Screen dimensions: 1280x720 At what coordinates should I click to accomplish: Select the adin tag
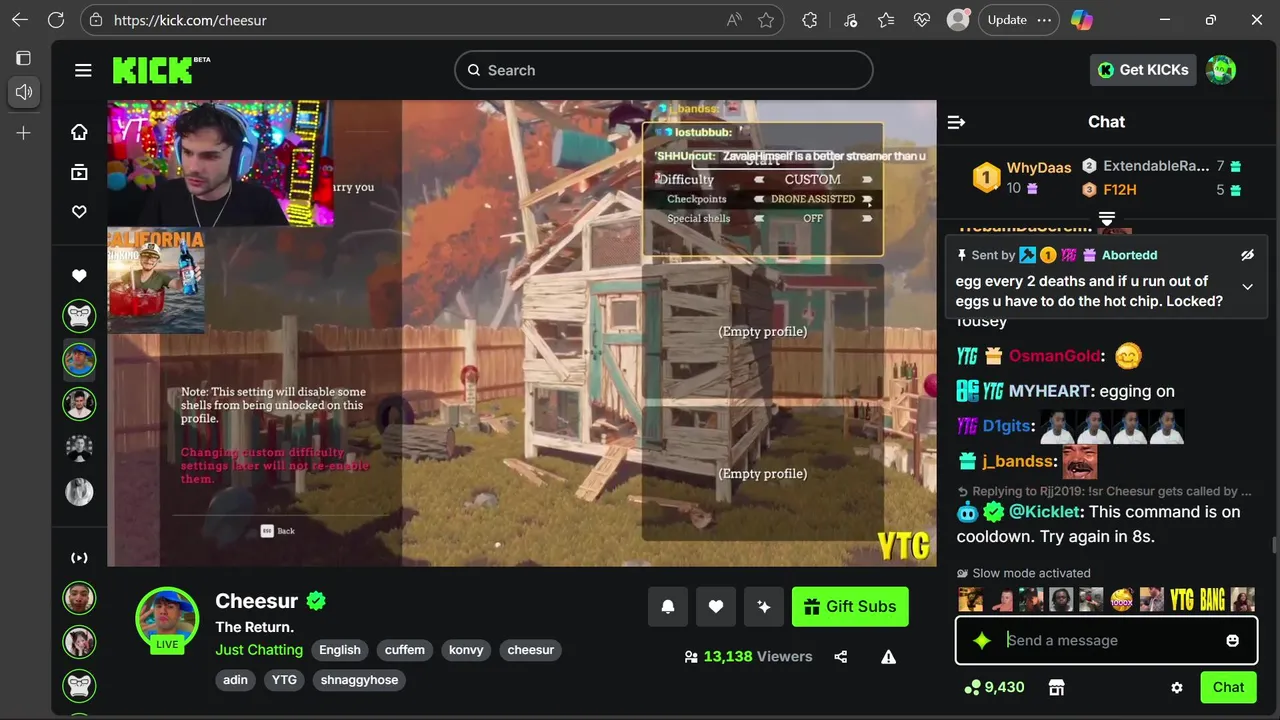(235, 680)
